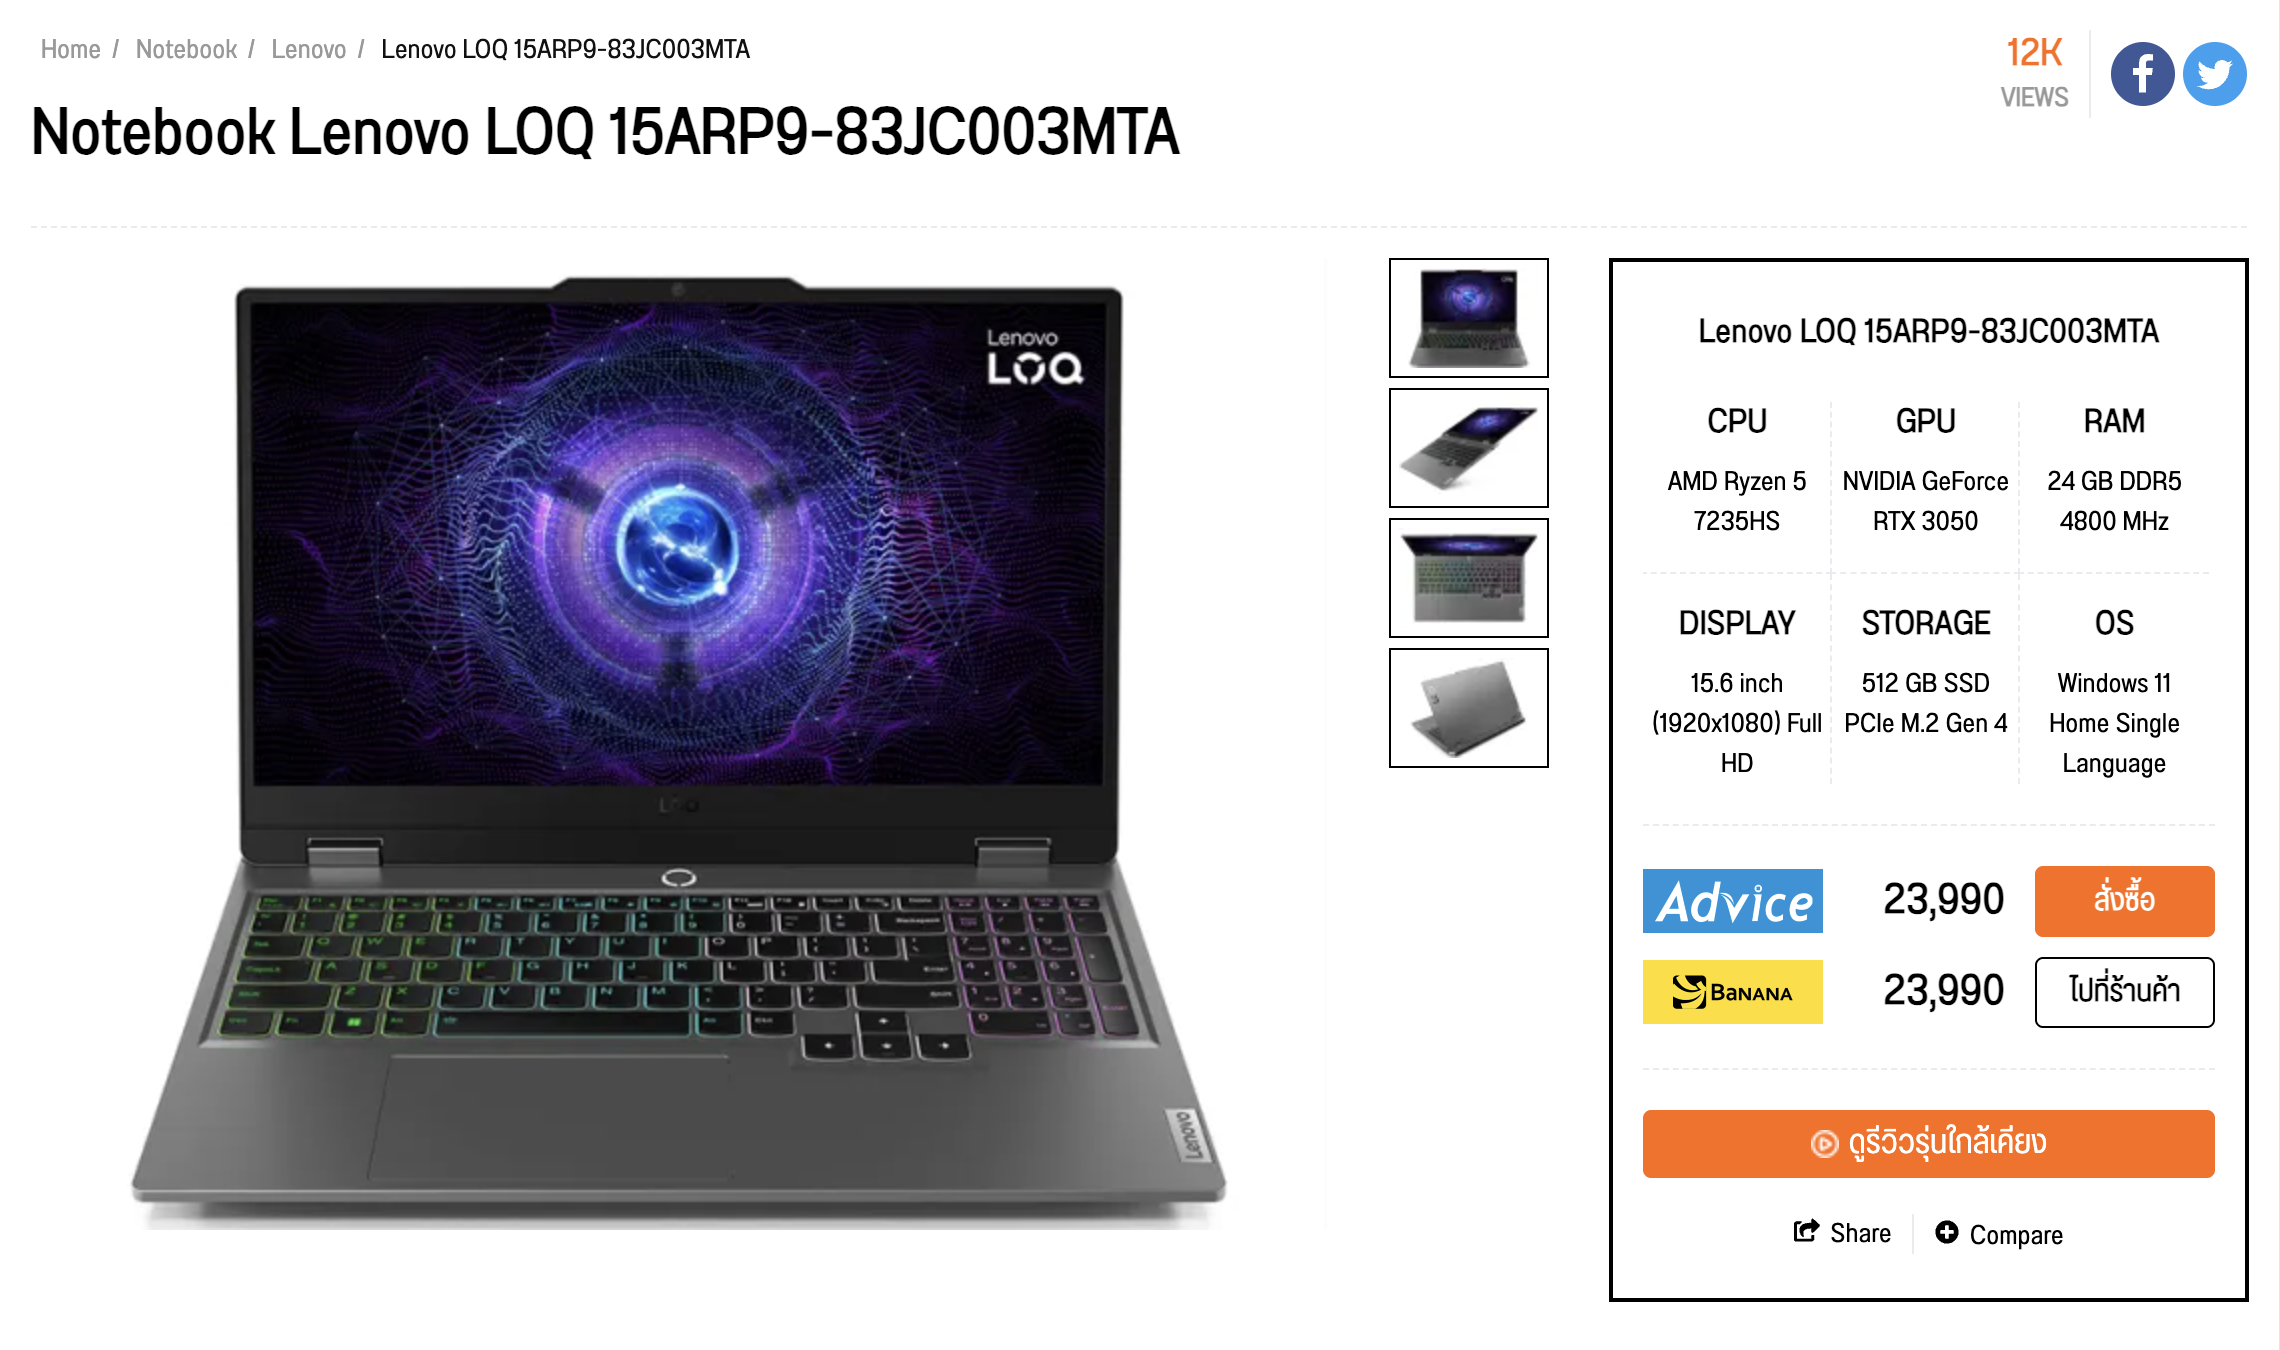Select the front-view laptop thumbnail

point(1469,318)
